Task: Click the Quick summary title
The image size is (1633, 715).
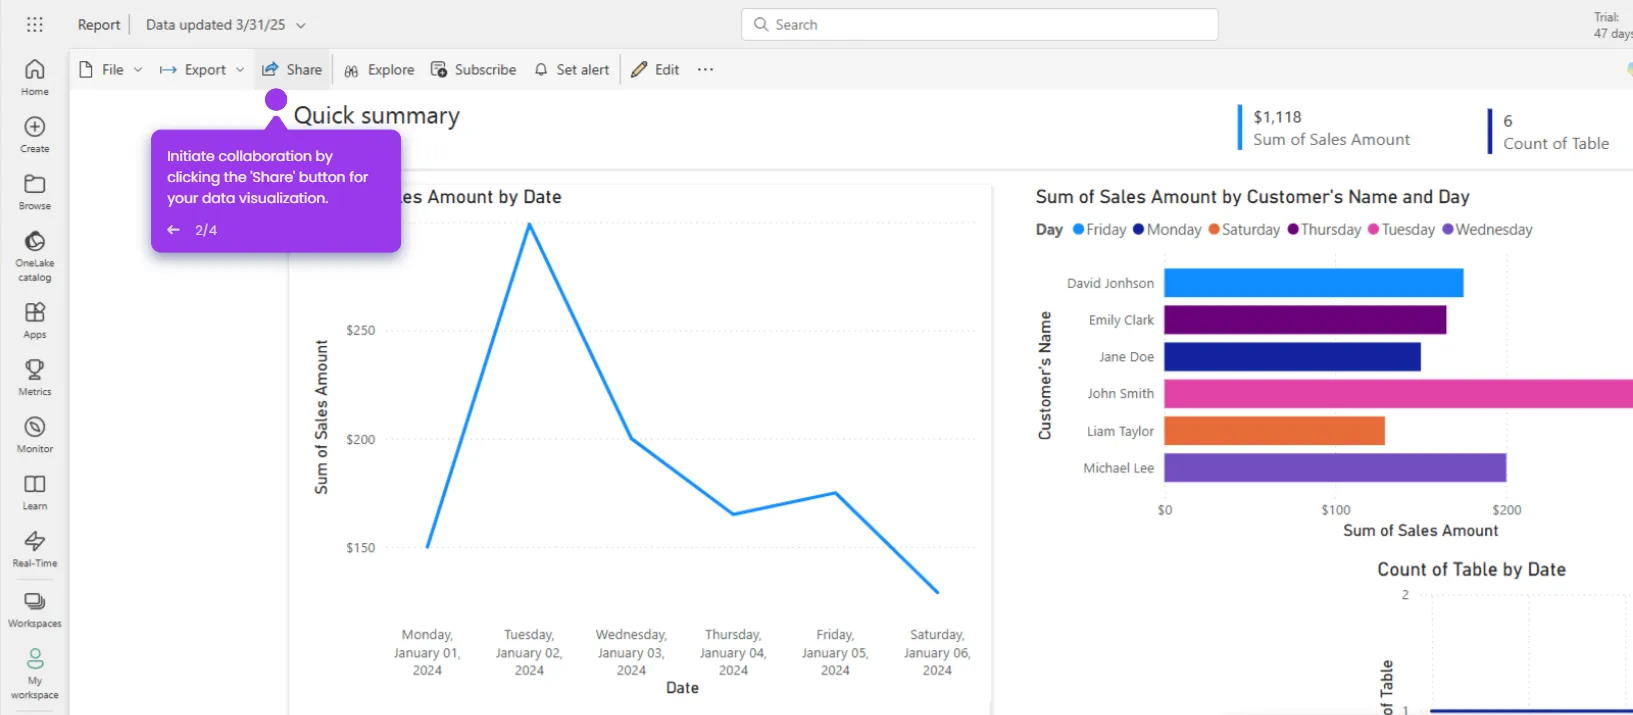Action: click(x=377, y=116)
